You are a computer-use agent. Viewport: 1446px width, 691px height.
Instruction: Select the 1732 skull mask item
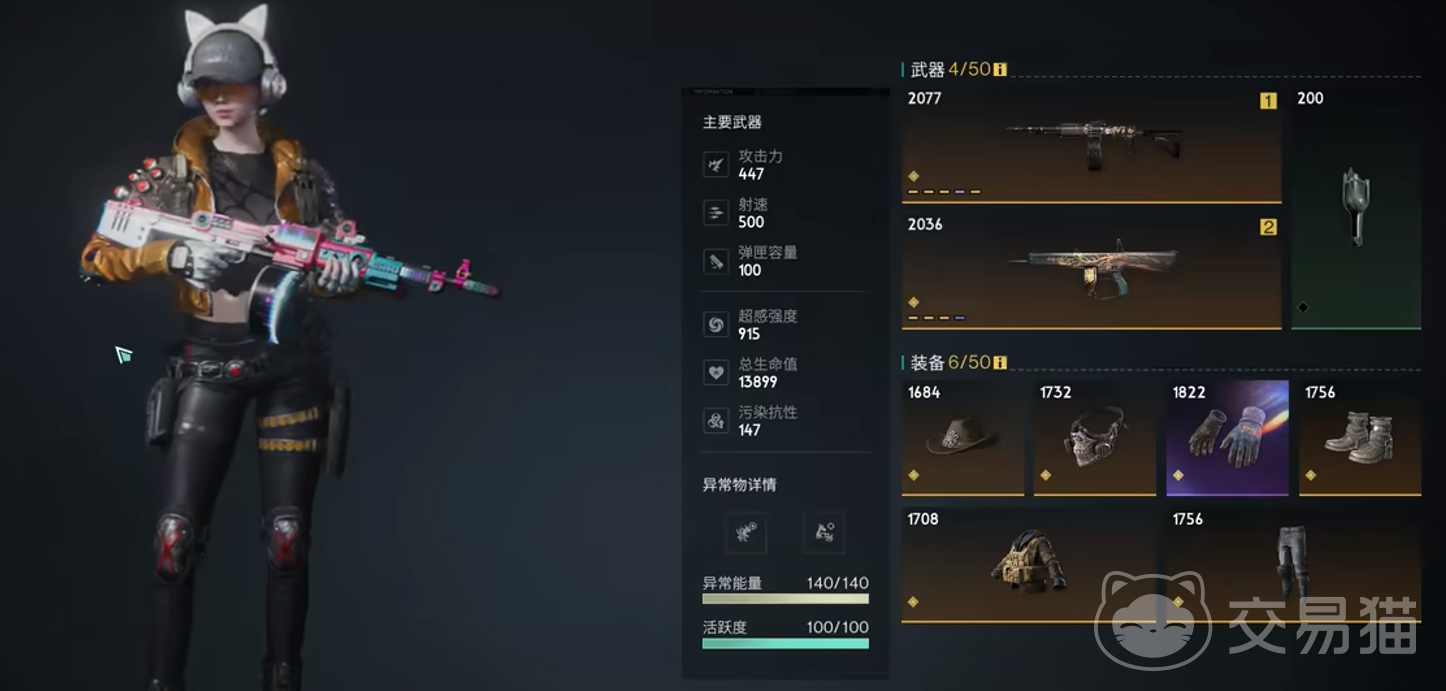[1095, 438]
